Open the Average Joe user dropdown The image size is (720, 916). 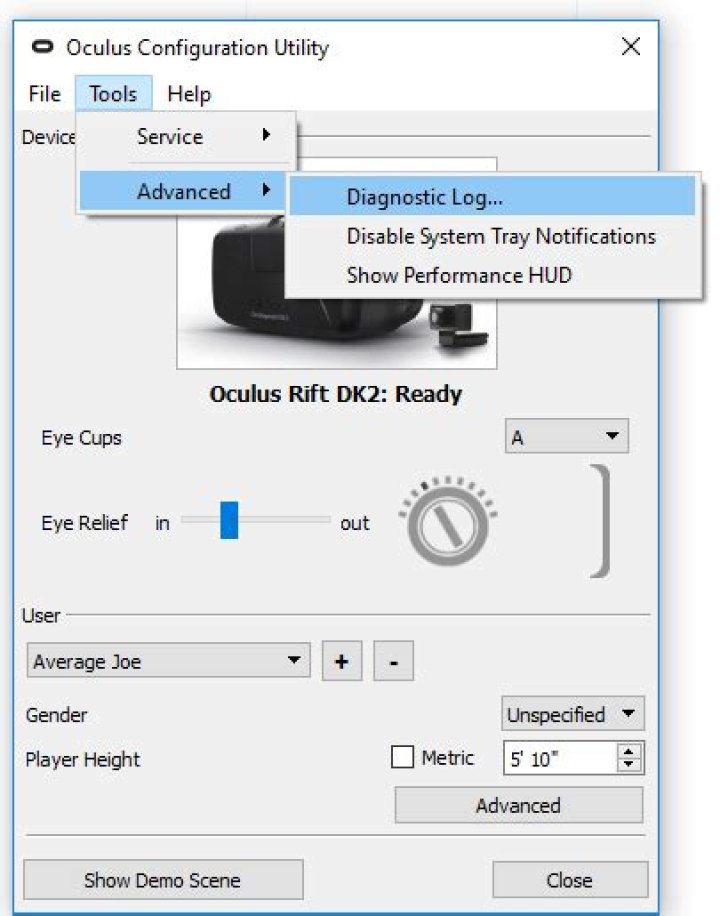click(x=168, y=661)
